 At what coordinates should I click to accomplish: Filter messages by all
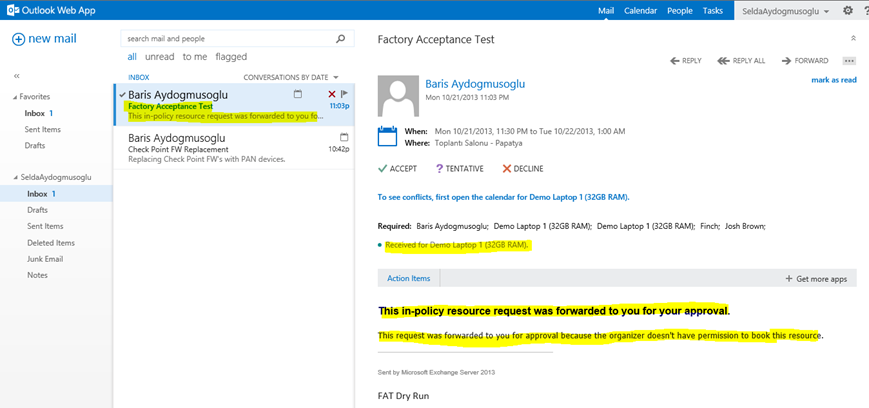132,57
